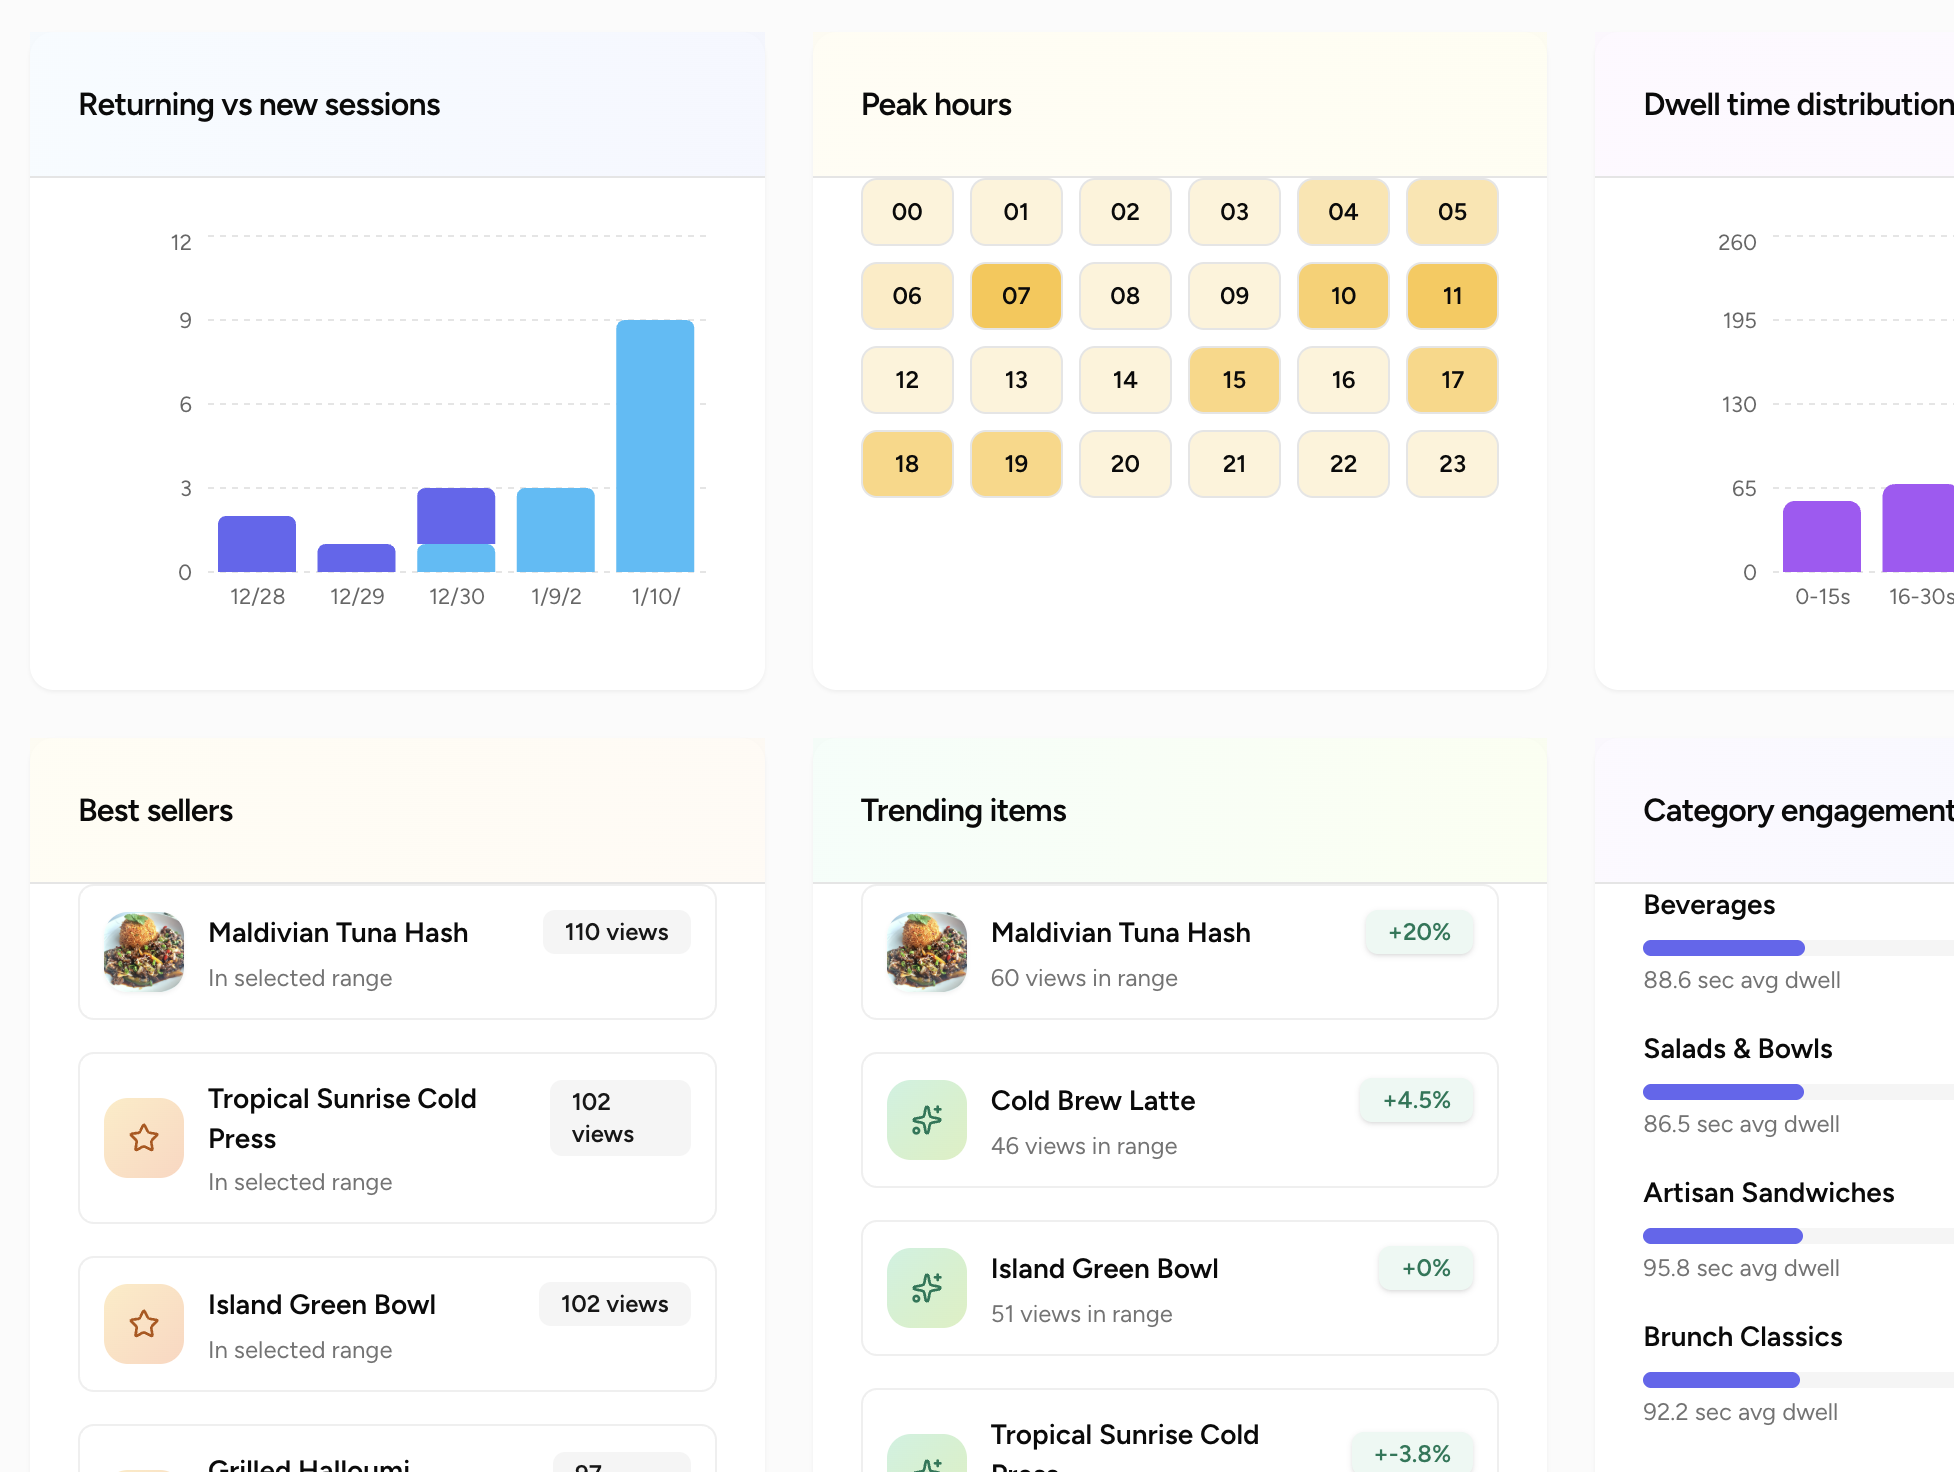
Task: Click the star icon beside Tropical Sunrise Cold Press
Action: coord(143,1138)
